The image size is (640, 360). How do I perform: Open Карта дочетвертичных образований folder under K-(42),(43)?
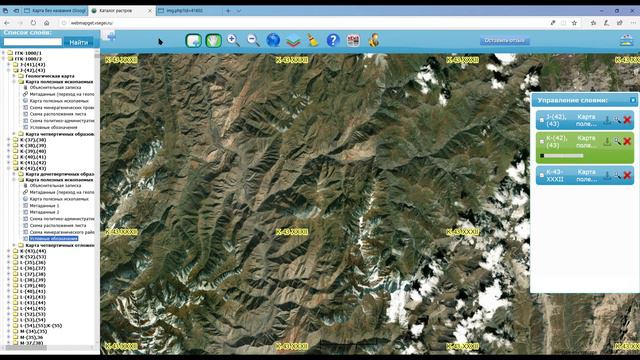click(x=60, y=174)
